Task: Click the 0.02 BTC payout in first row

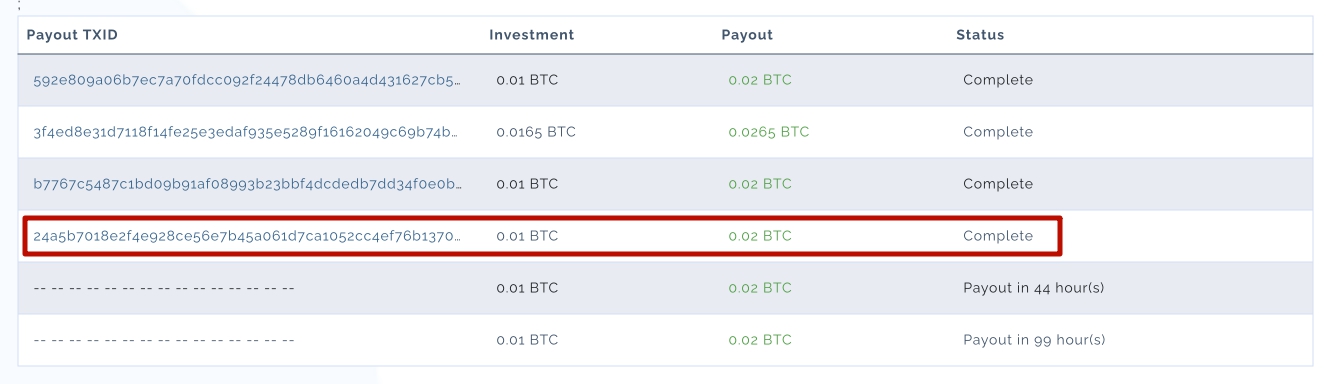Action: 760,80
